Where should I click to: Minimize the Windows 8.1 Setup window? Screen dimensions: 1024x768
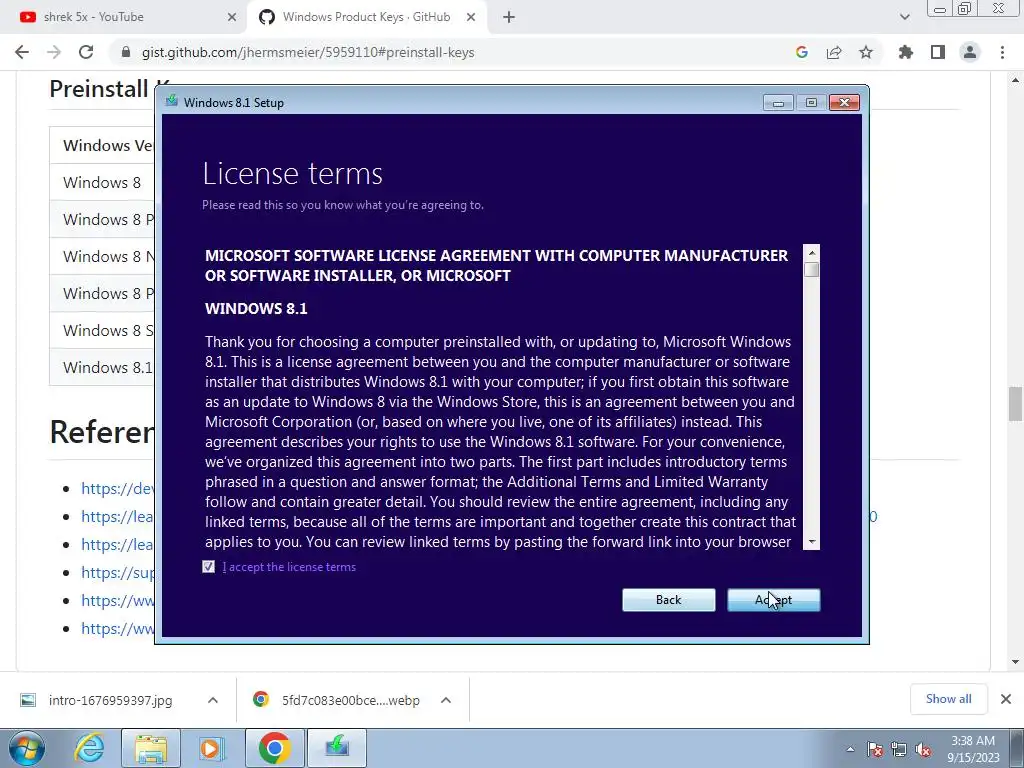[x=778, y=103]
